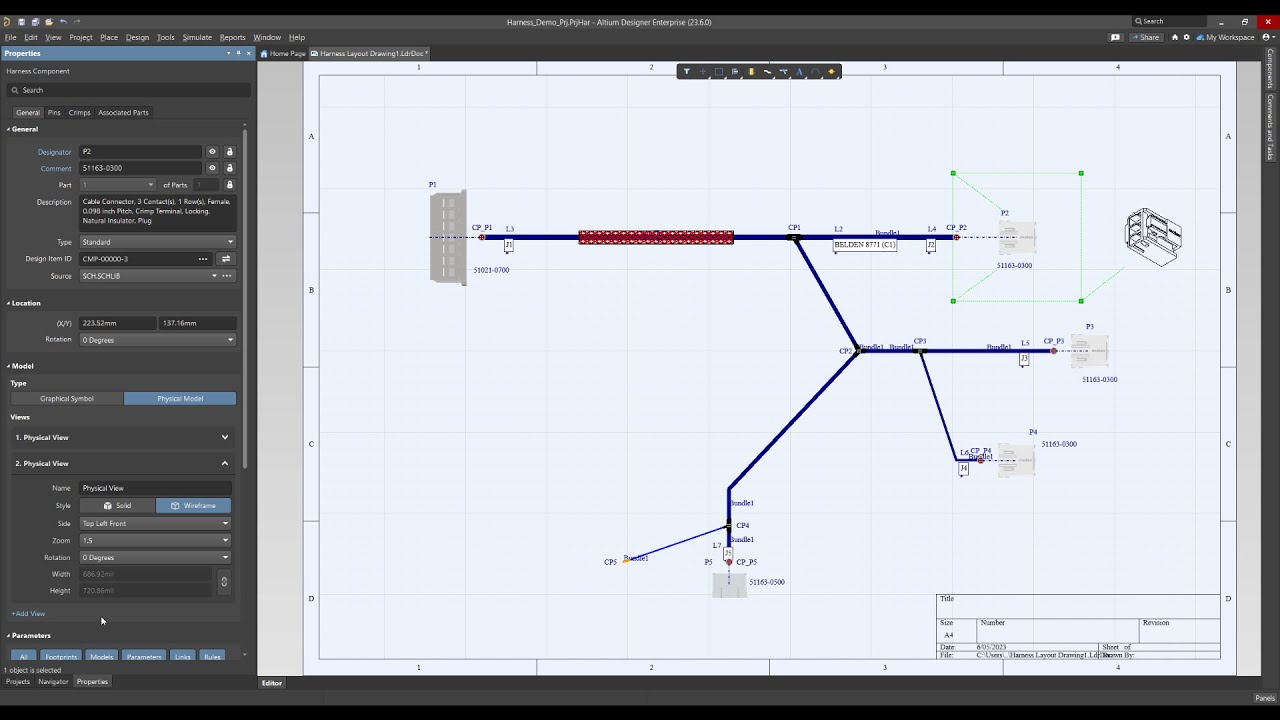Click the Undo arrow in the quick access bar
The image size is (1280, 720).
pos(64,21)
